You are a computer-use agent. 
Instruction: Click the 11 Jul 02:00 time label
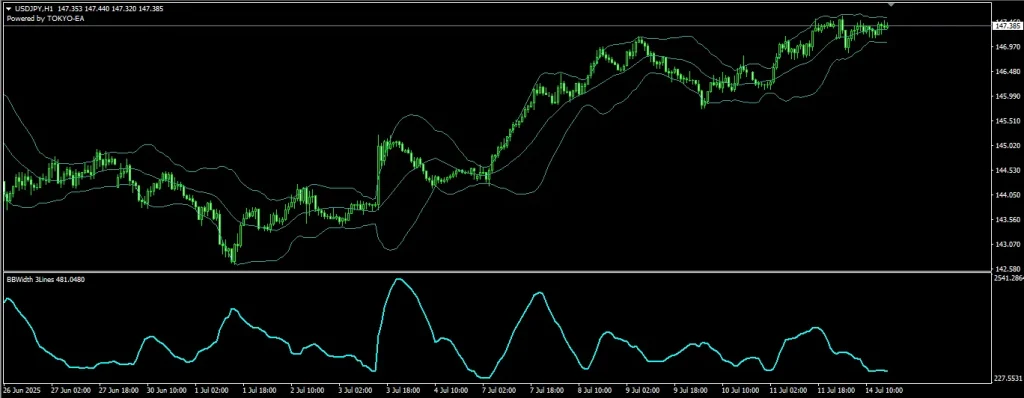point(788,390)
